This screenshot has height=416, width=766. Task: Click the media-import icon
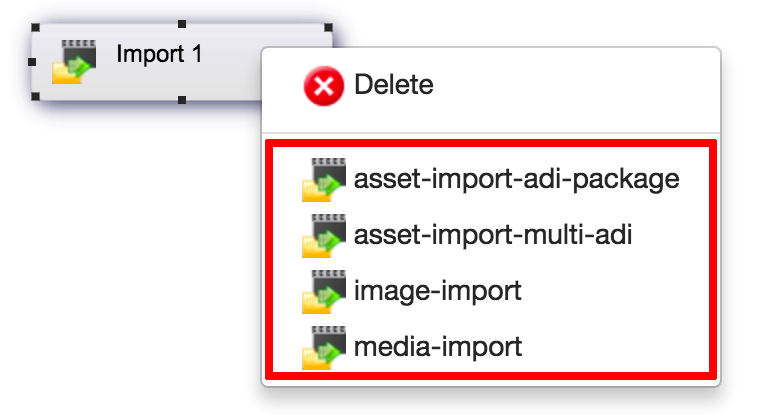pos(324,348)
